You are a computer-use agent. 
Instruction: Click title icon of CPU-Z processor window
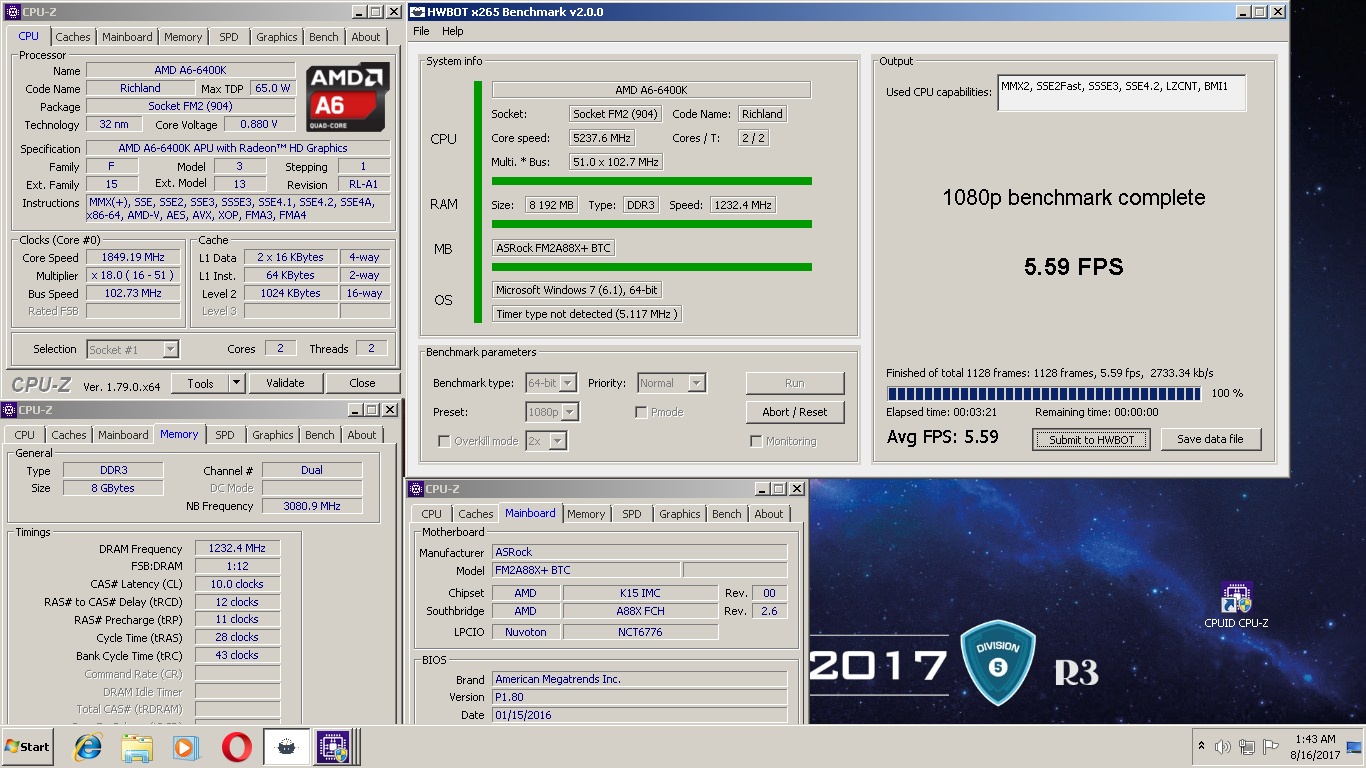pos(13,12)
